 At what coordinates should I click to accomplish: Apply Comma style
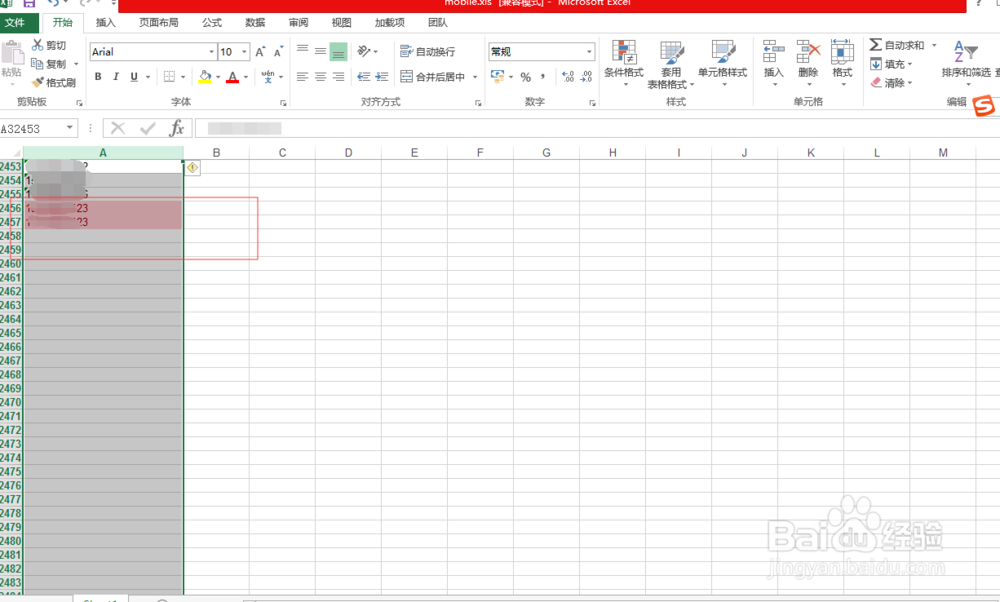(543, 77)
